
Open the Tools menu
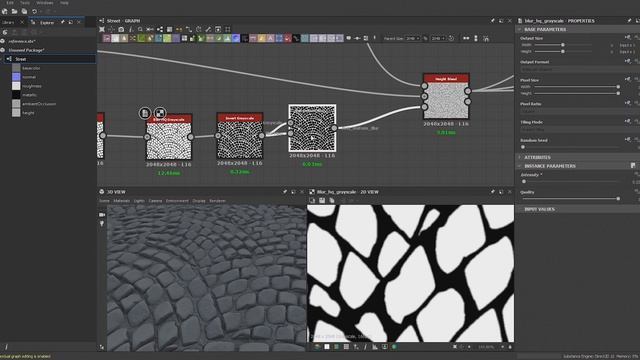point(25,2)
